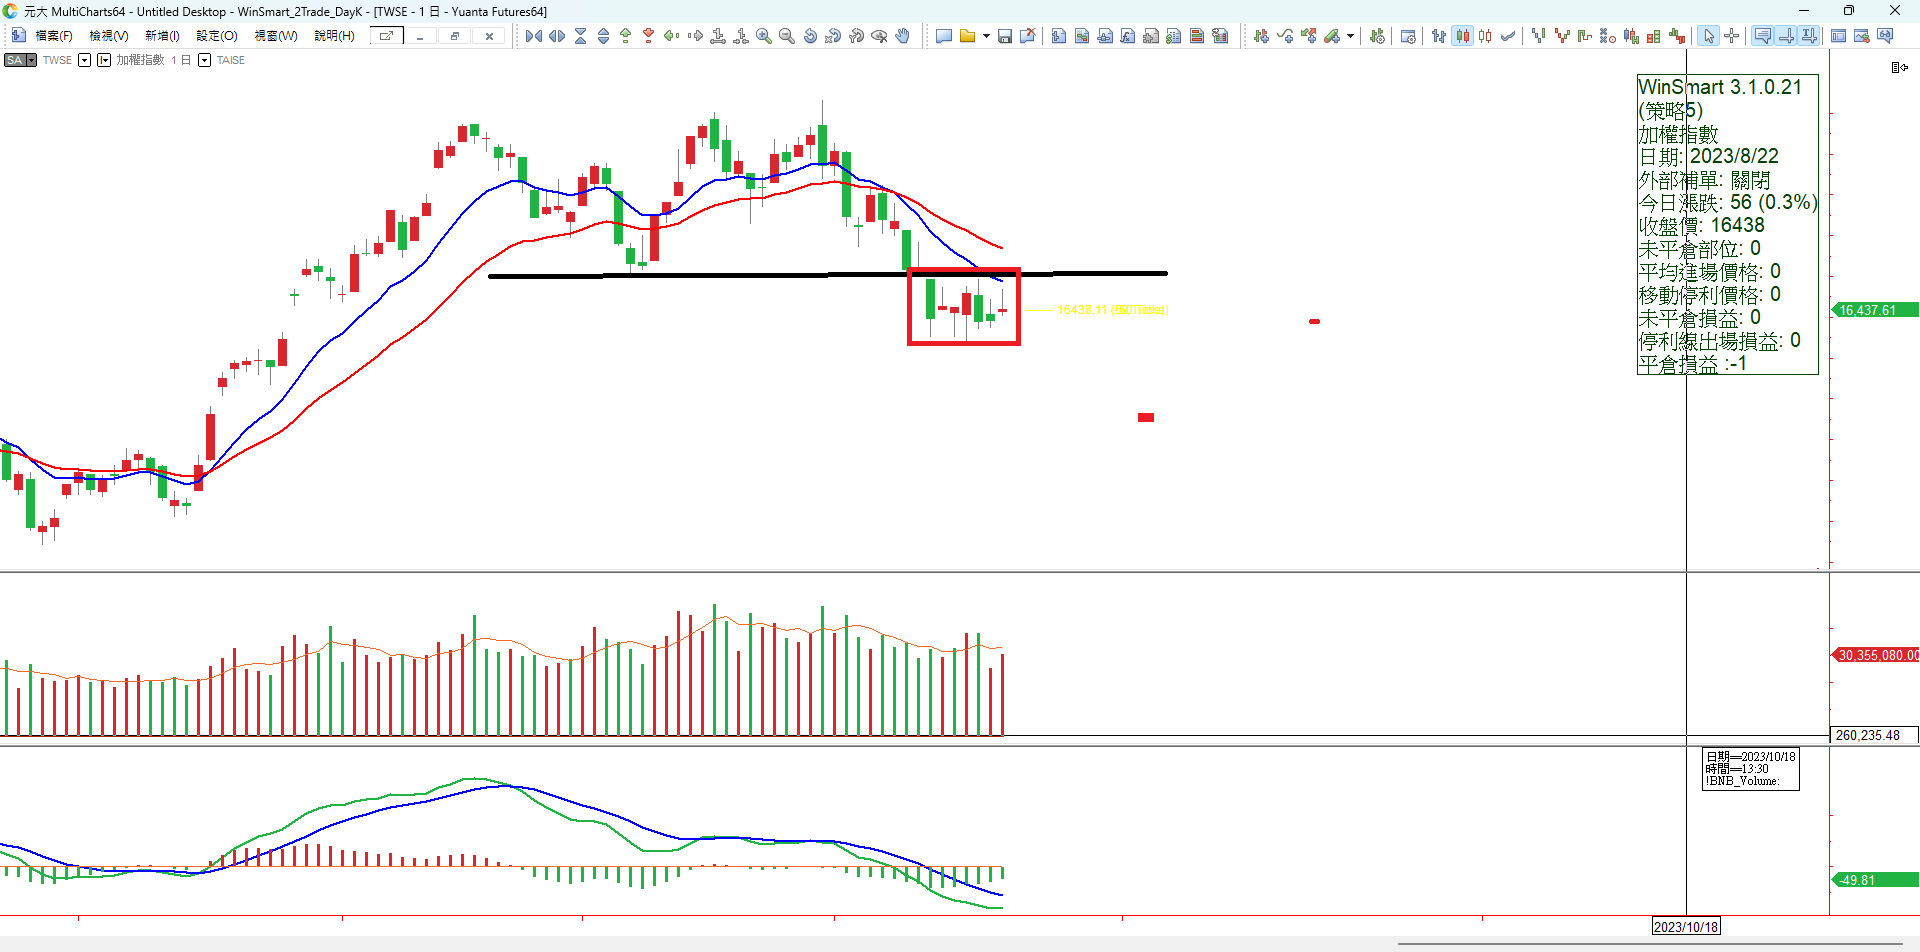Toggle the data tip window icon
Image resolution: width=1920 pixels, height=952 pixels.
[x=1763, y=36]
